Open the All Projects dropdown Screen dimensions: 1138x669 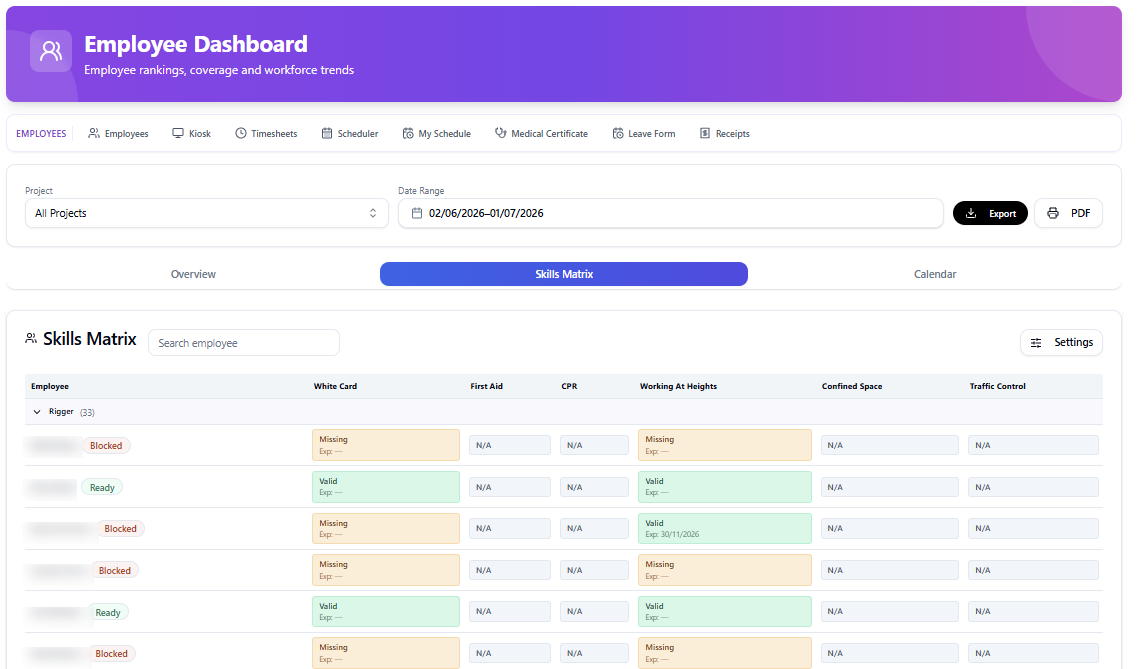[207, 213]
